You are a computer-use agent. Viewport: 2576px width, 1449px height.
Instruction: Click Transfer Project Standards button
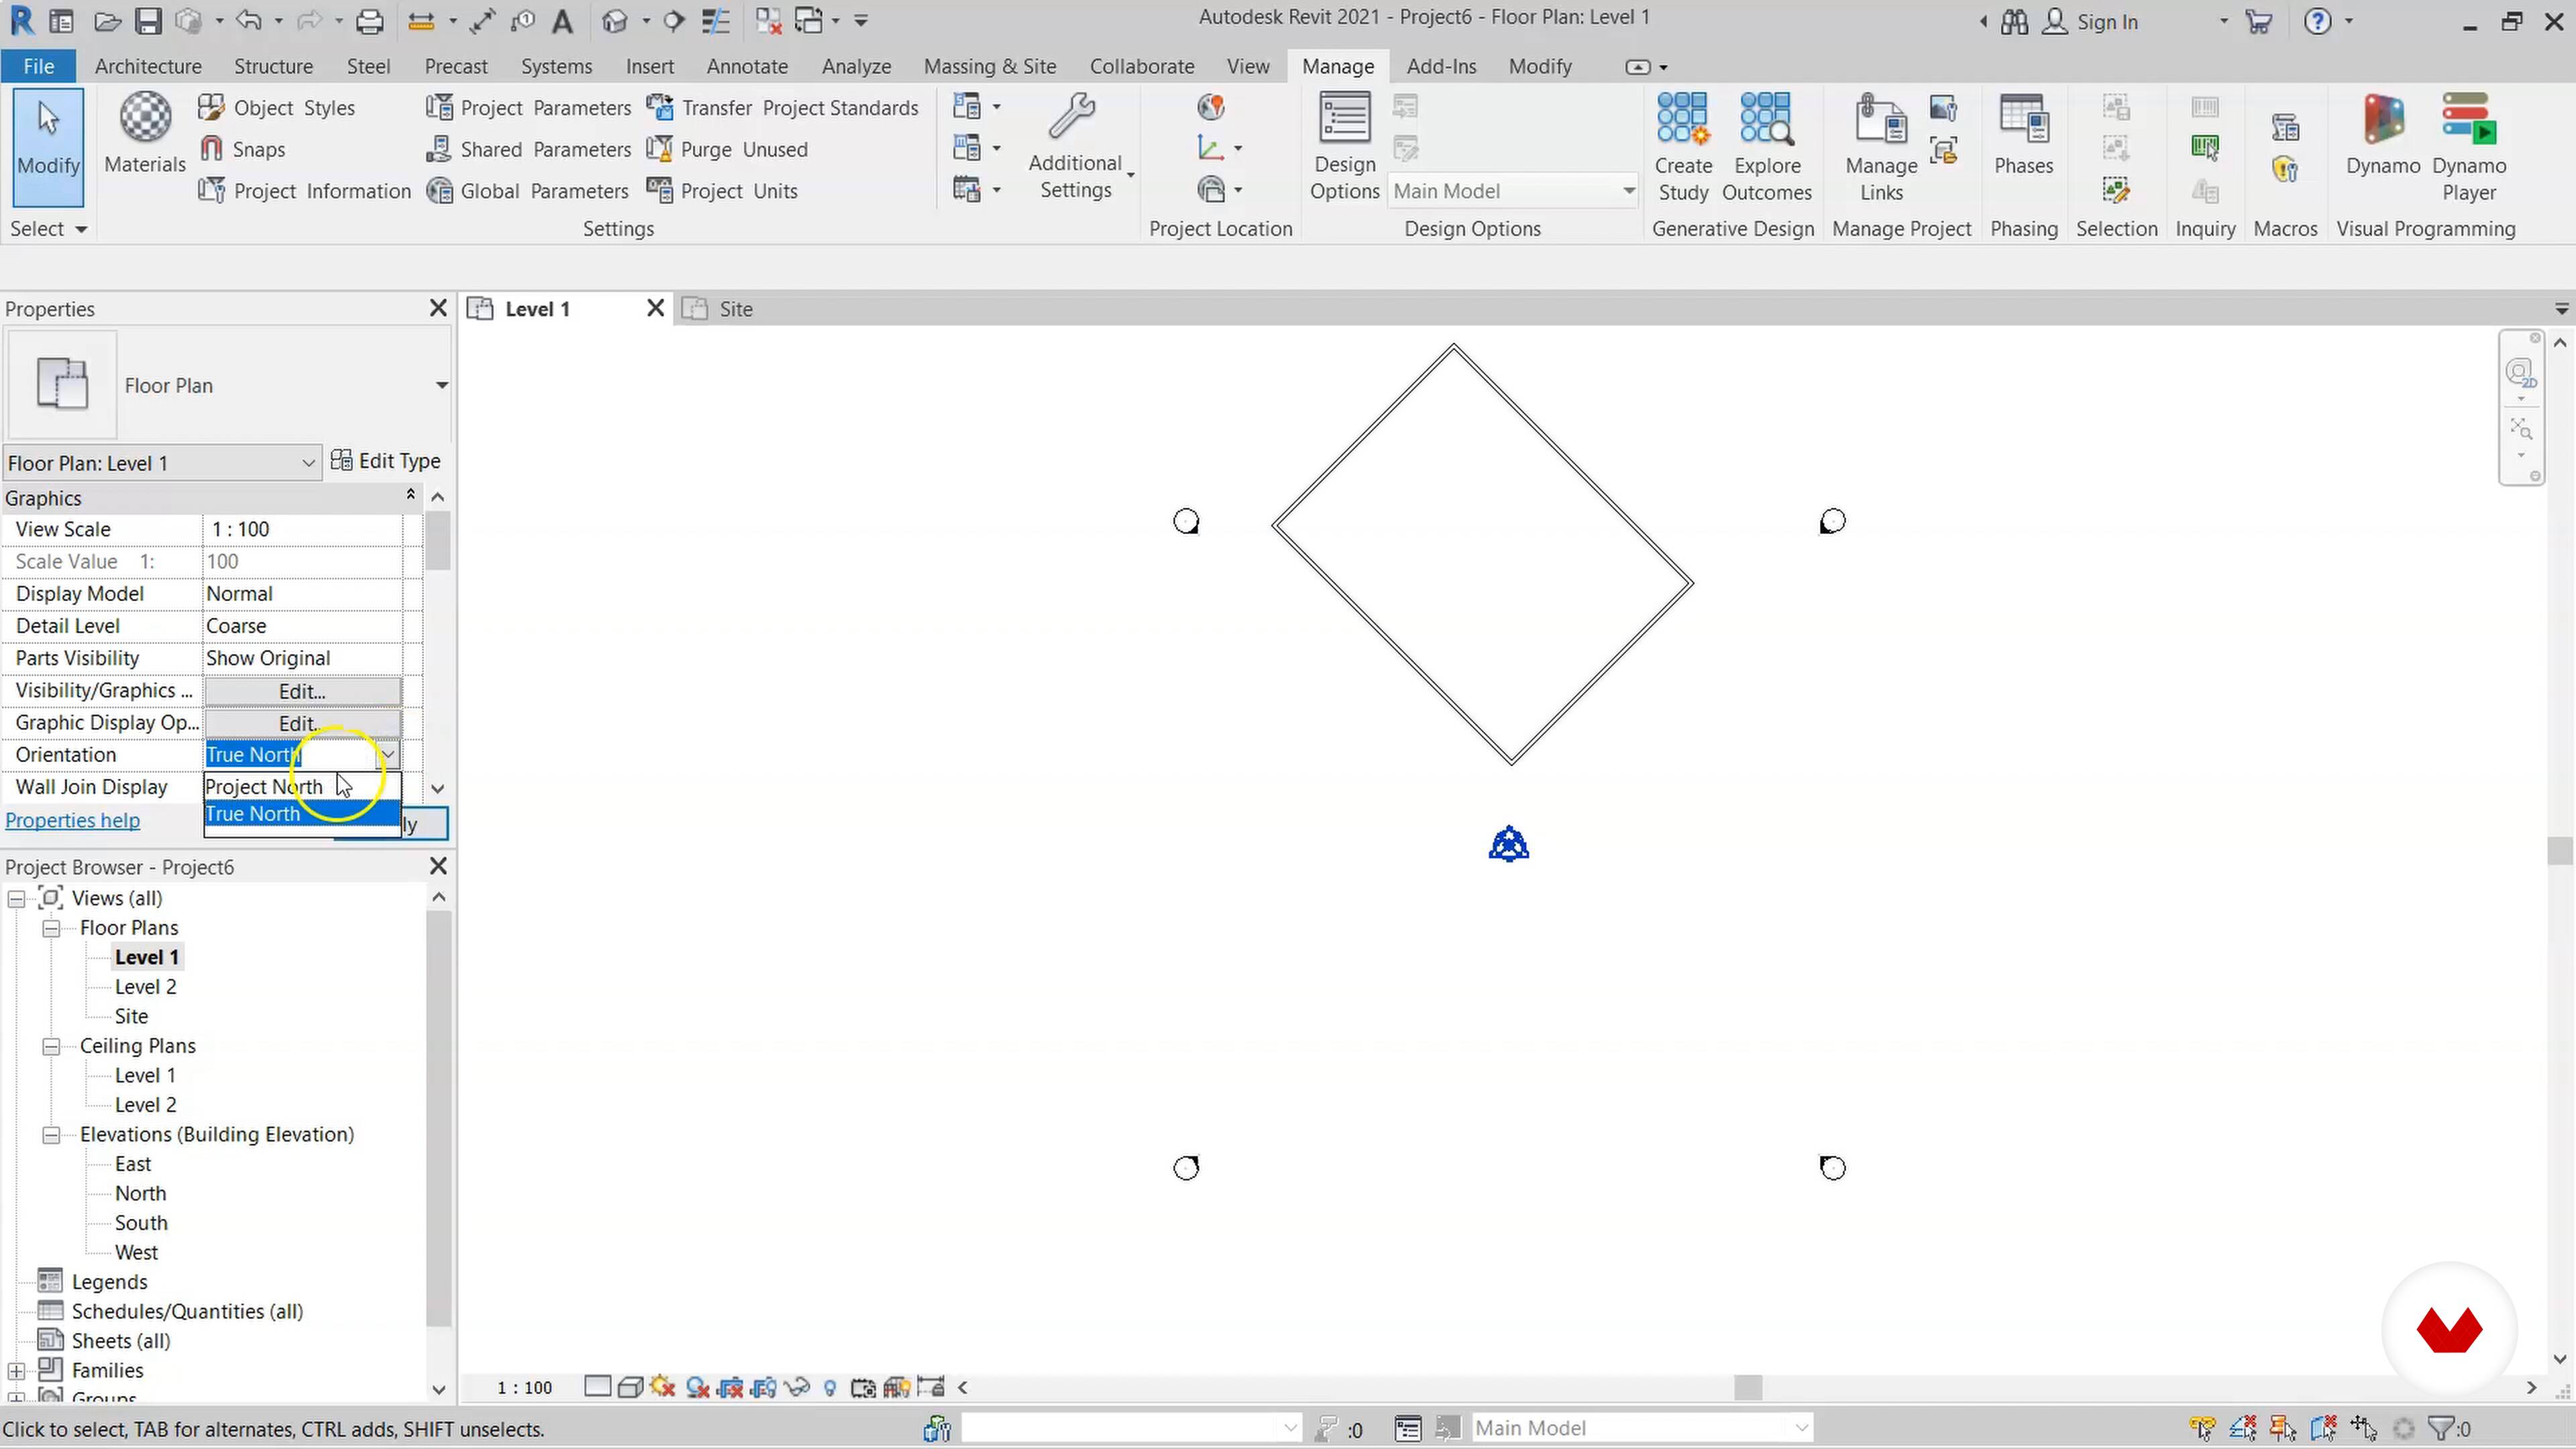(x=782, y=107)
